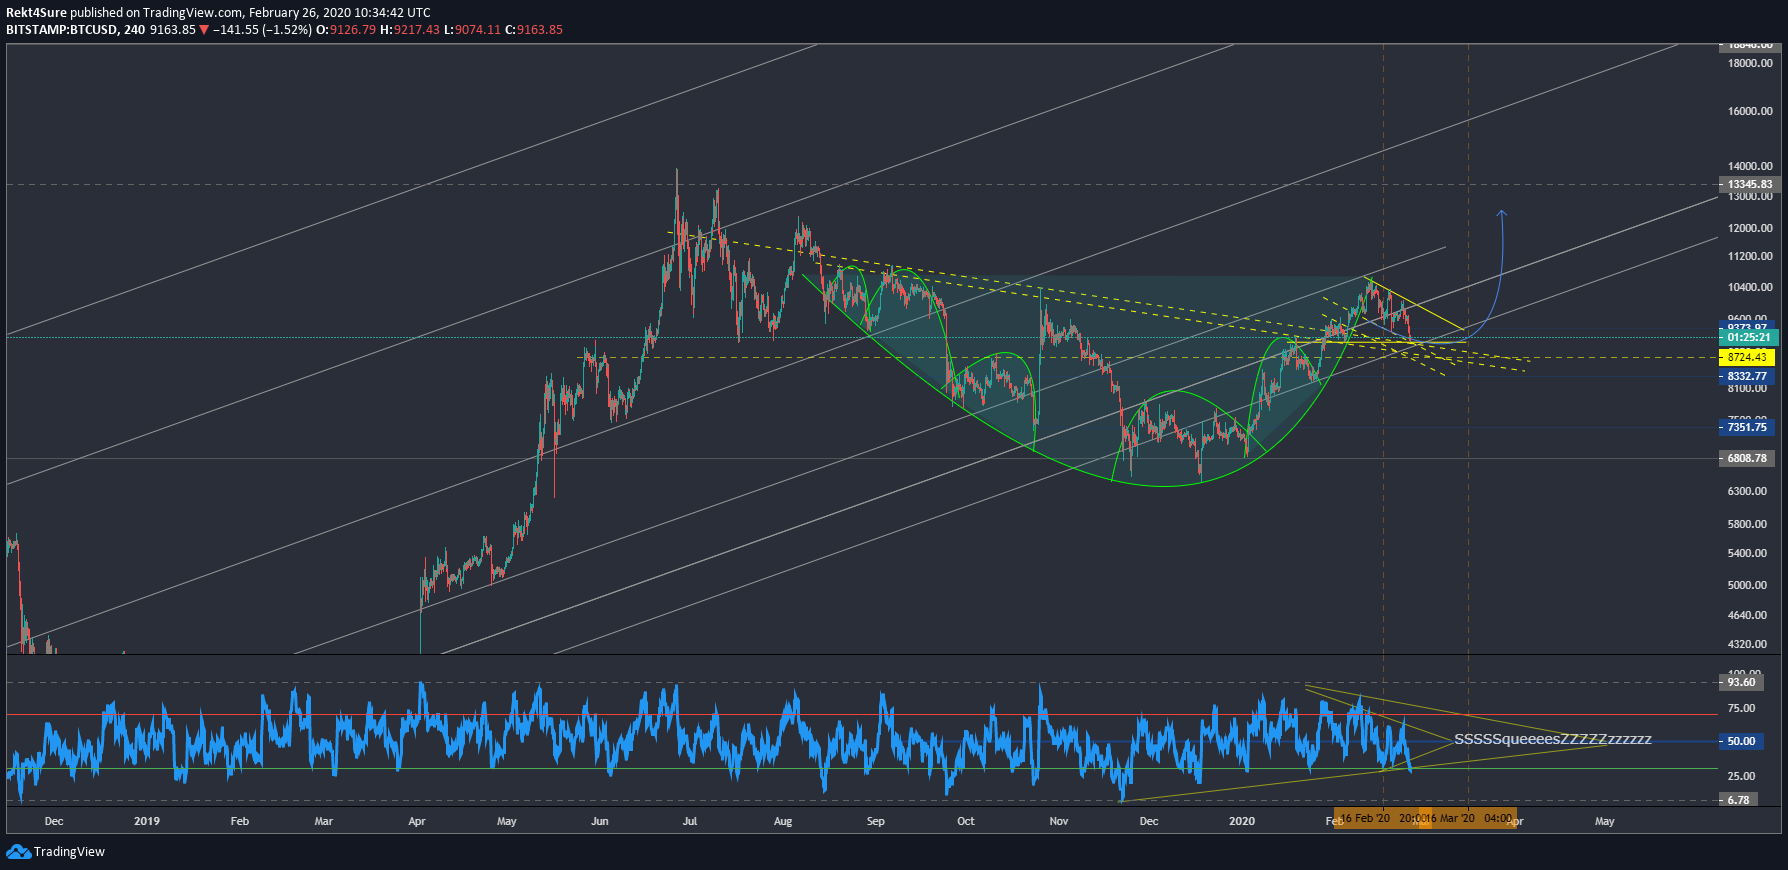Click the 7351.75 price label
The height and width of the screenshot is (870, 1788).
coord(1747,427)
